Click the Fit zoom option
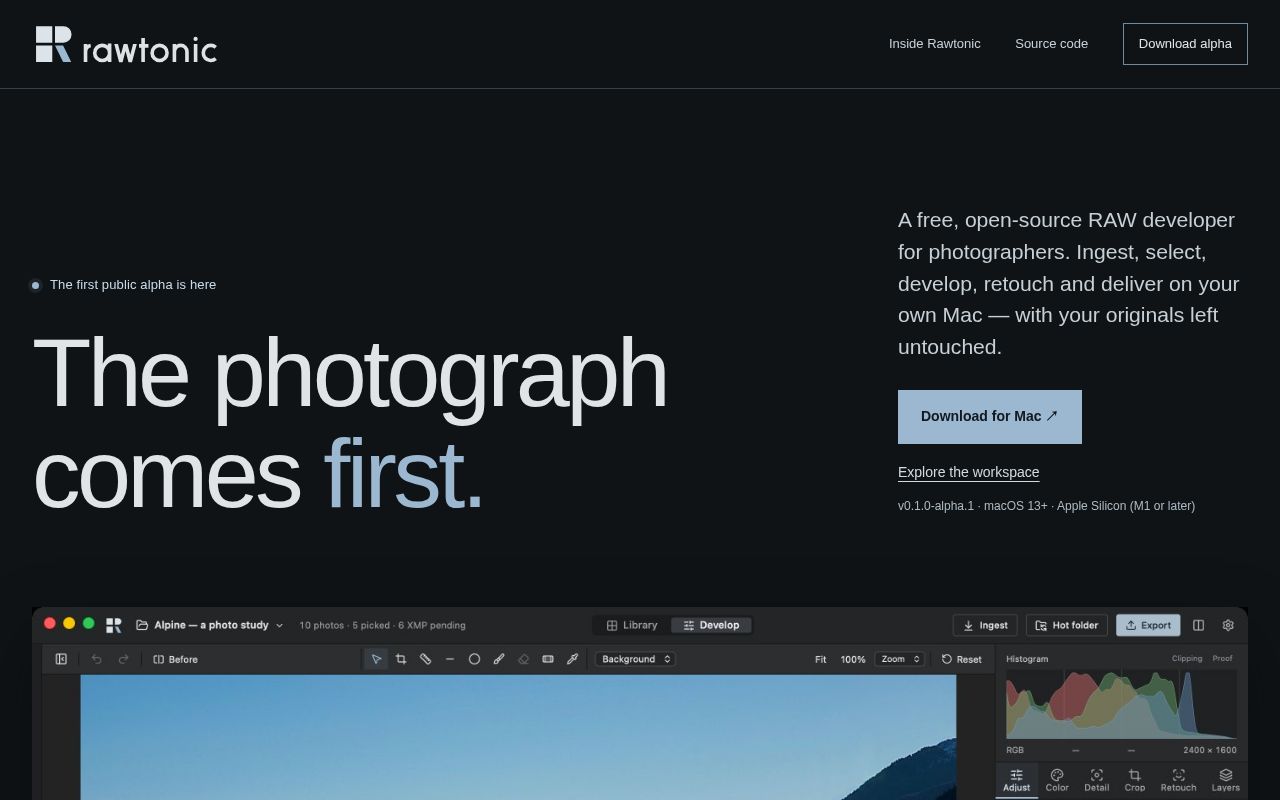 [x=821, y=659]
